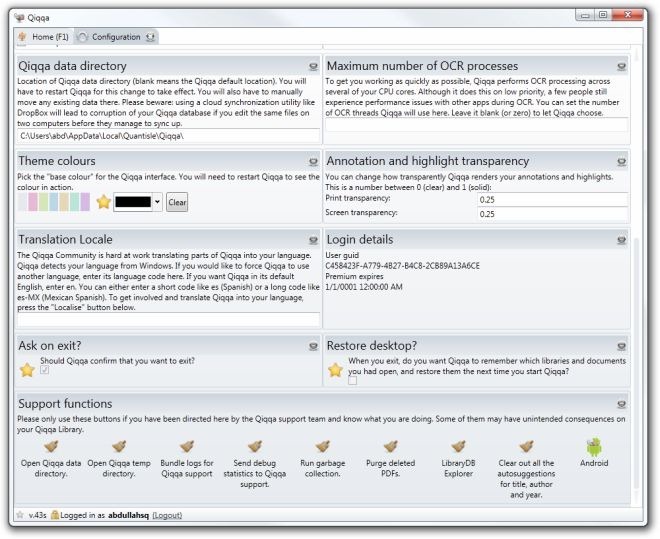660x539 pixels.
Task: Click star icon next to Theme colour picker
Action: coord(104,202)
